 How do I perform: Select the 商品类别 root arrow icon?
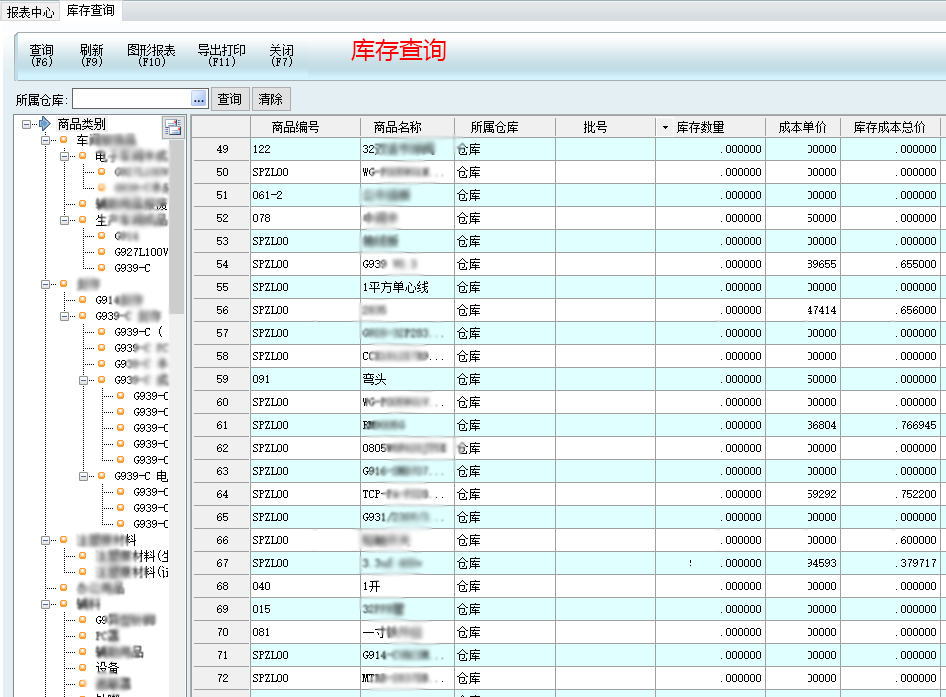pos(45,124)
